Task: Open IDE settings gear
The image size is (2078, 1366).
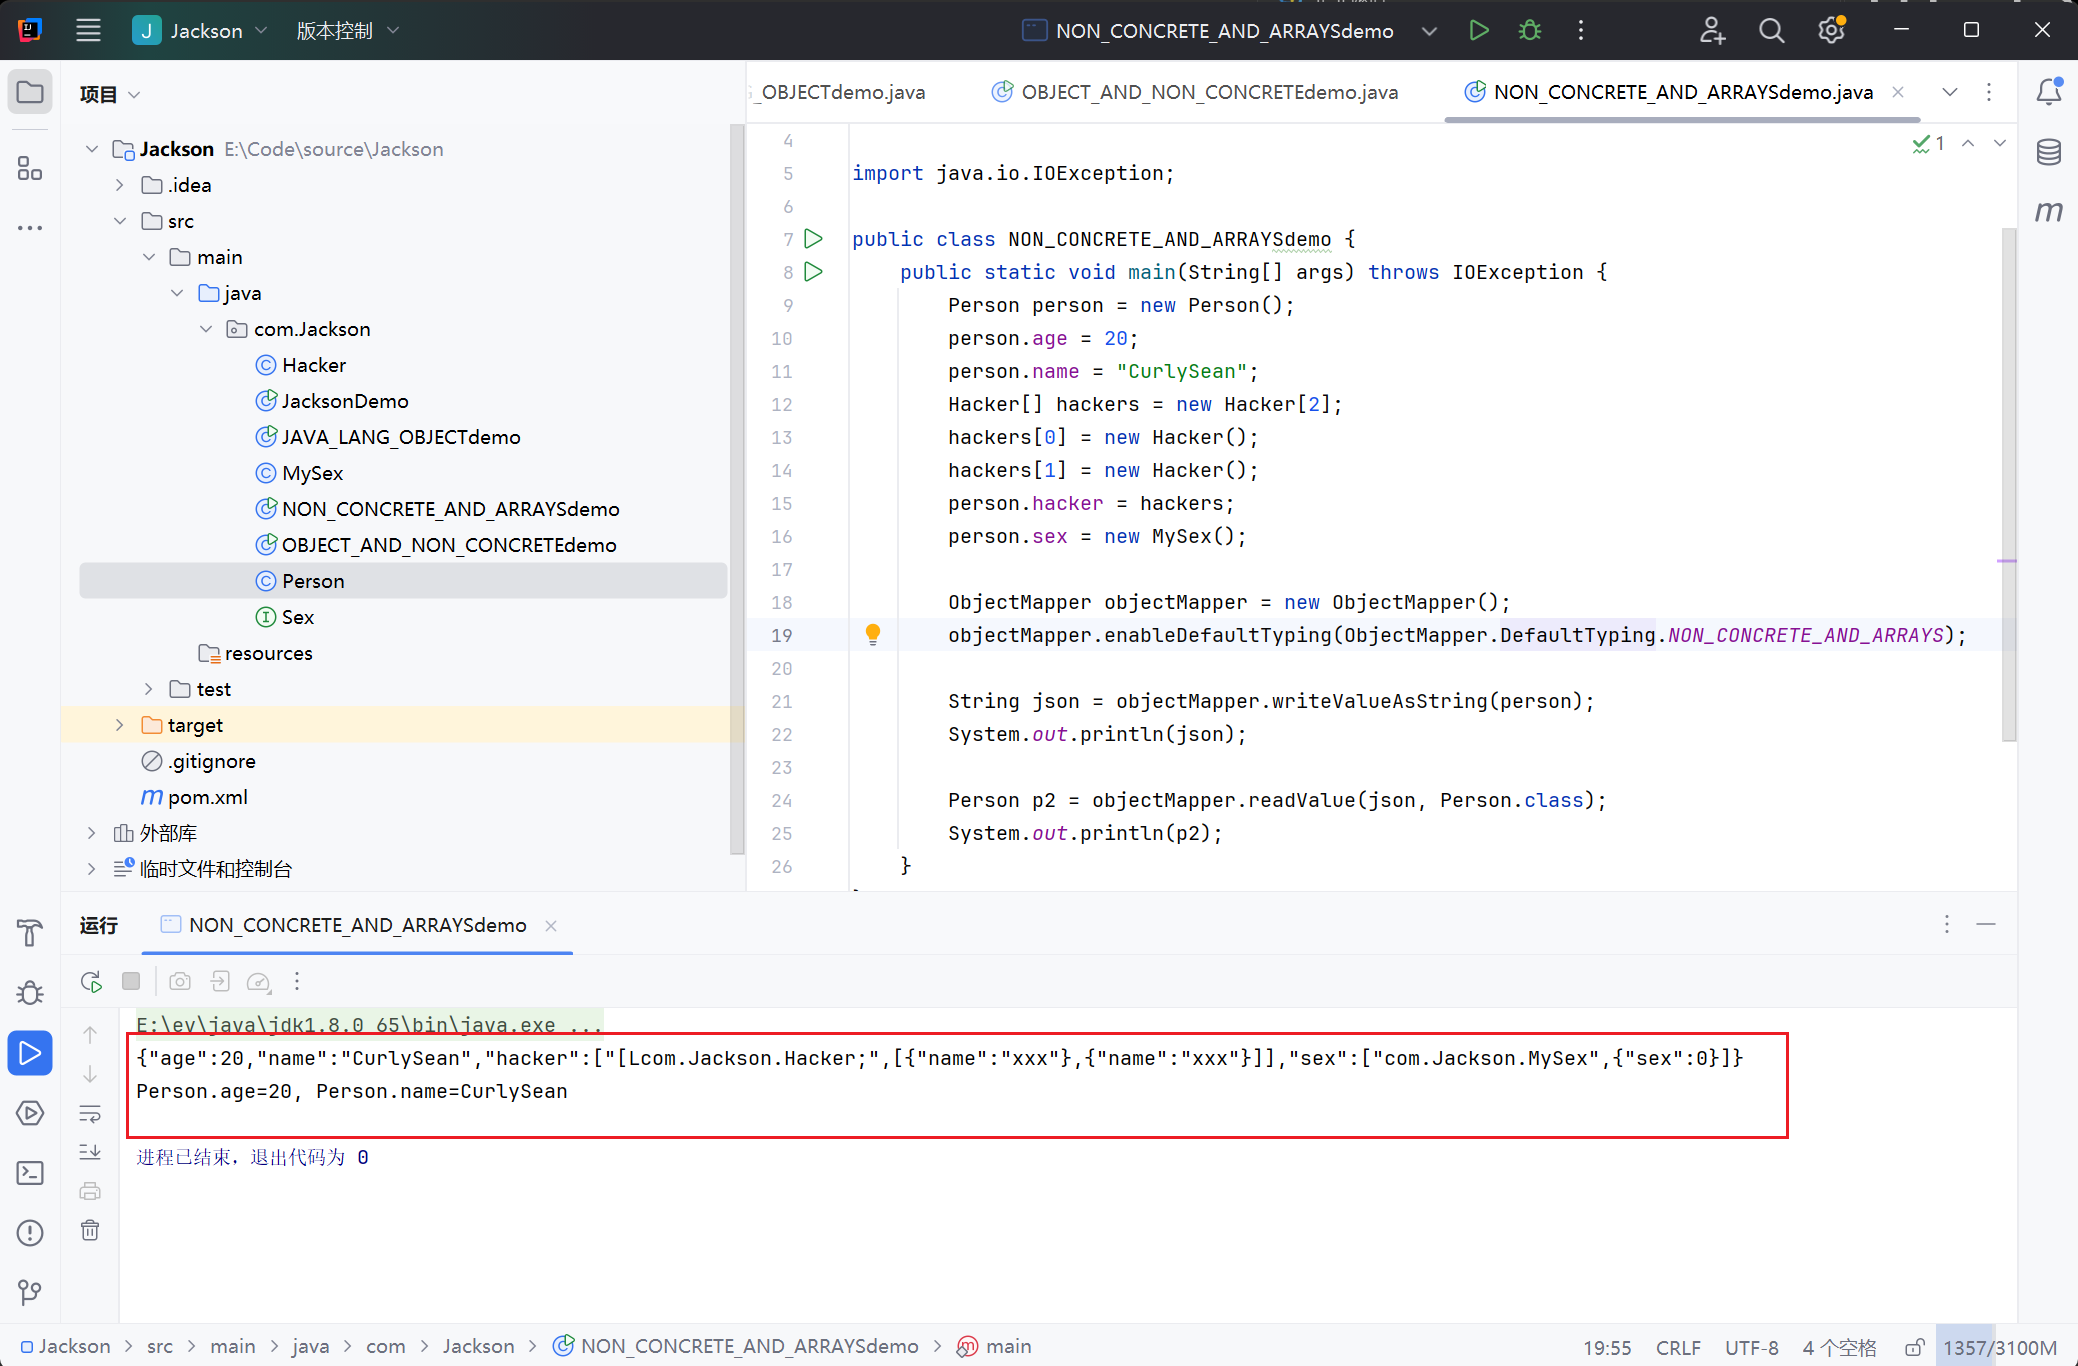Action: coord(1831,30)
